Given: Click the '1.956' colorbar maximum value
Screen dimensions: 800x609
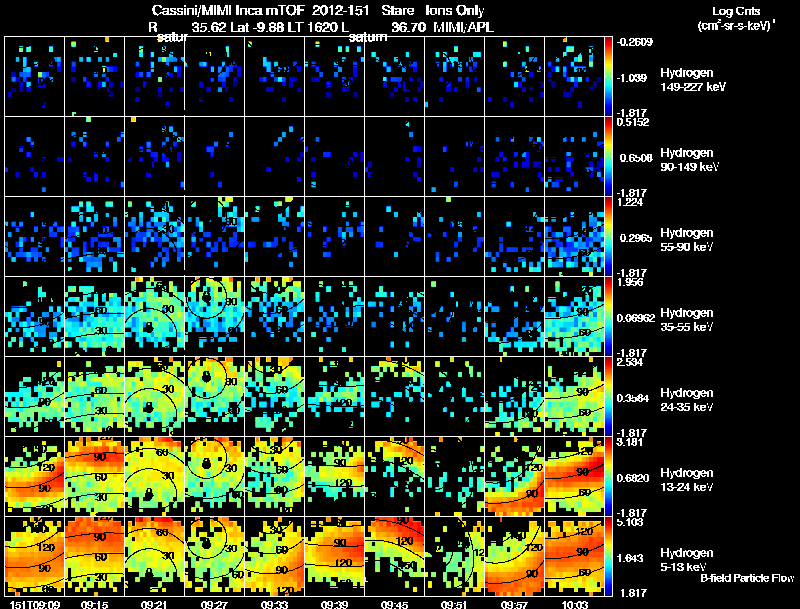Looking at the screenshot, I should [630, 282].
